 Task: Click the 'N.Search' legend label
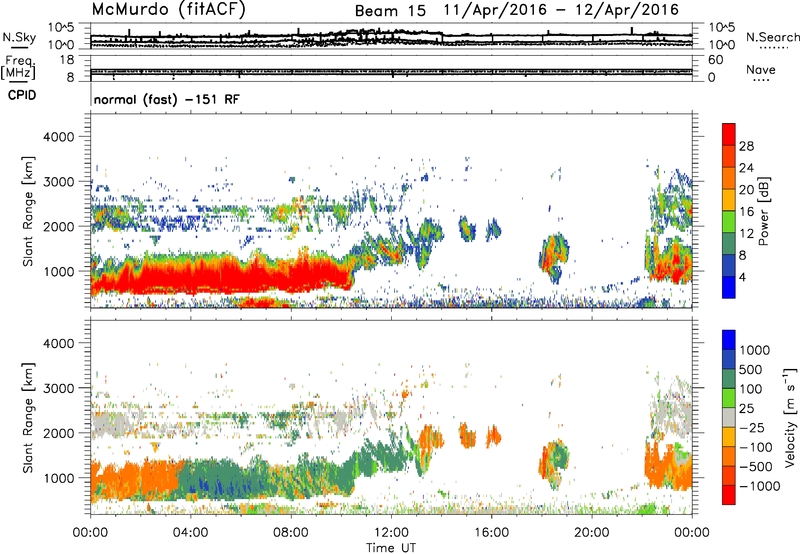click(772, 37)
